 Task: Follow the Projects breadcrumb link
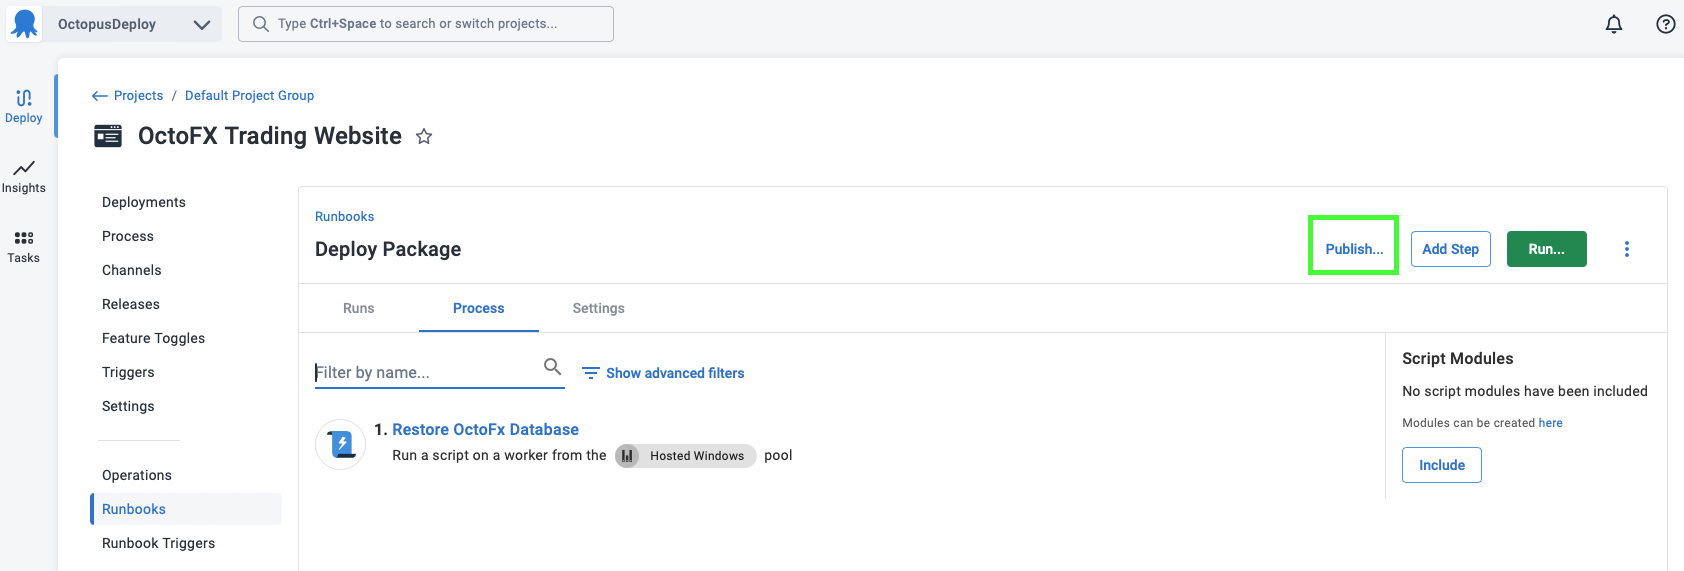coord(138,96)
